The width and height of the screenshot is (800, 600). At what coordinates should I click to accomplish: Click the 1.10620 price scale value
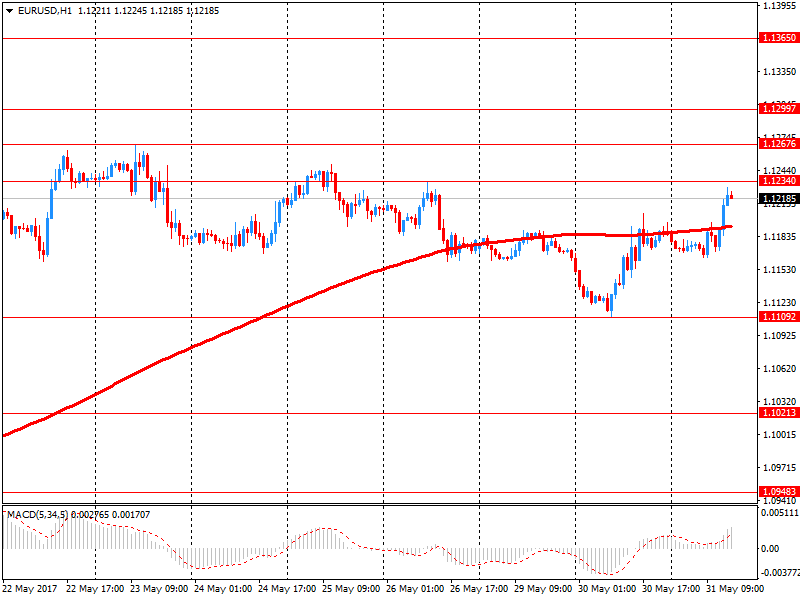point(779,369)
